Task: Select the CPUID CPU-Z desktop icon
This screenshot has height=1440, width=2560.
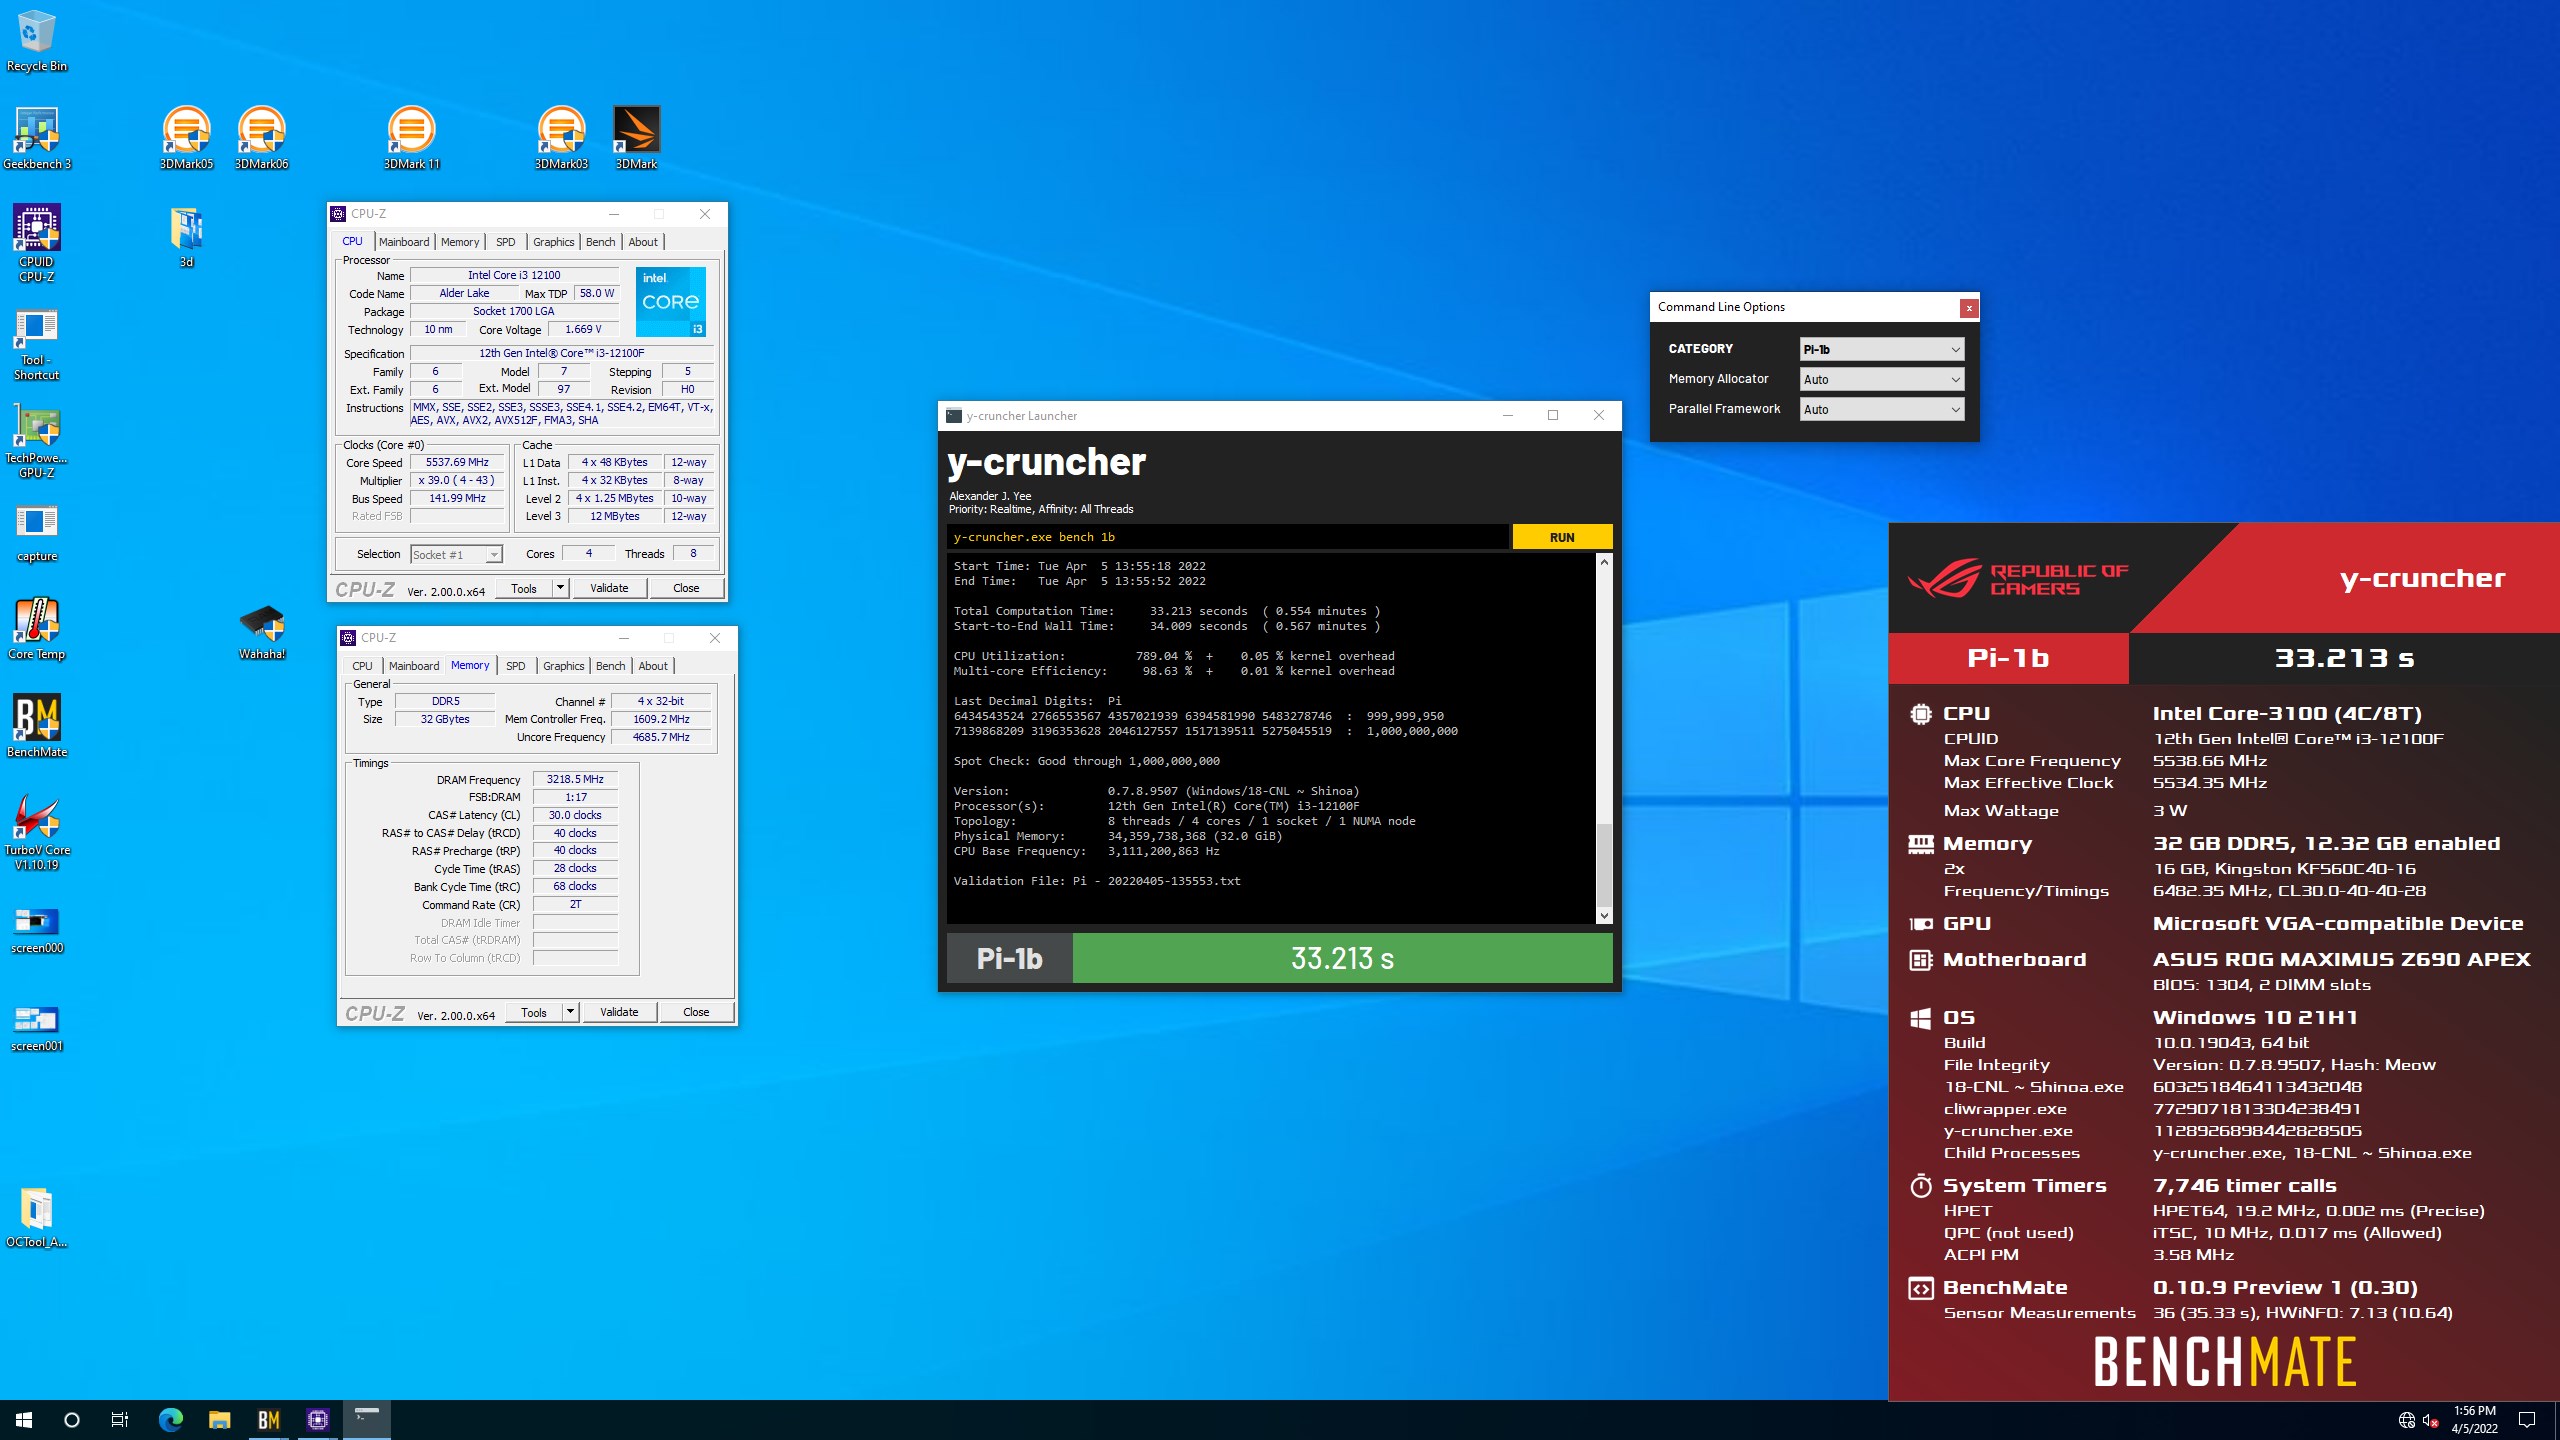Action: coord(36,243)
